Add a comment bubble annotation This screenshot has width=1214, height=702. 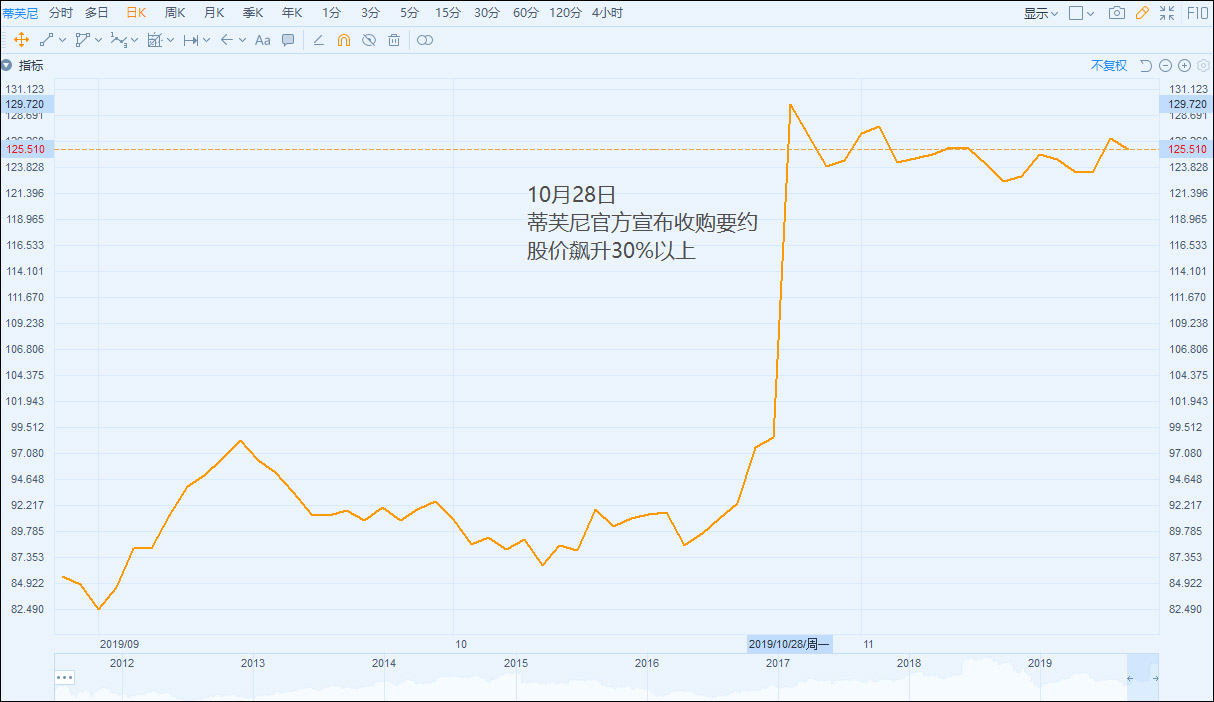click(288, 40)
